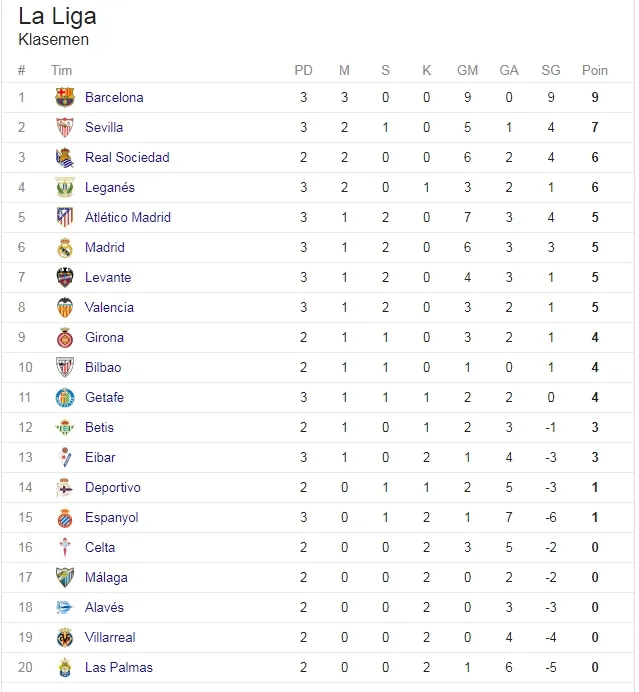Screen dimensions: 639x692
Task: Open the Levante team link
Action: pos(108,277)
